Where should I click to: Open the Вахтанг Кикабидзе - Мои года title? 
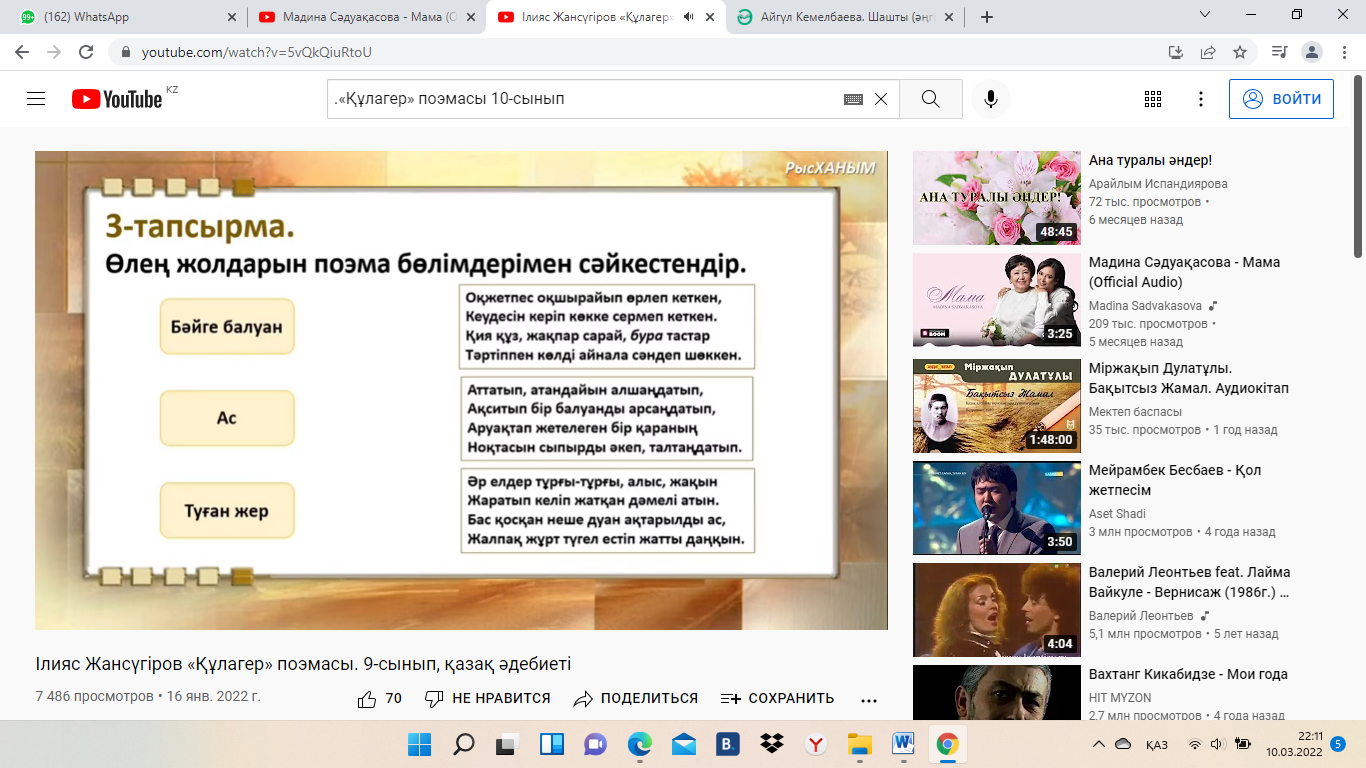pos(1188,674)
